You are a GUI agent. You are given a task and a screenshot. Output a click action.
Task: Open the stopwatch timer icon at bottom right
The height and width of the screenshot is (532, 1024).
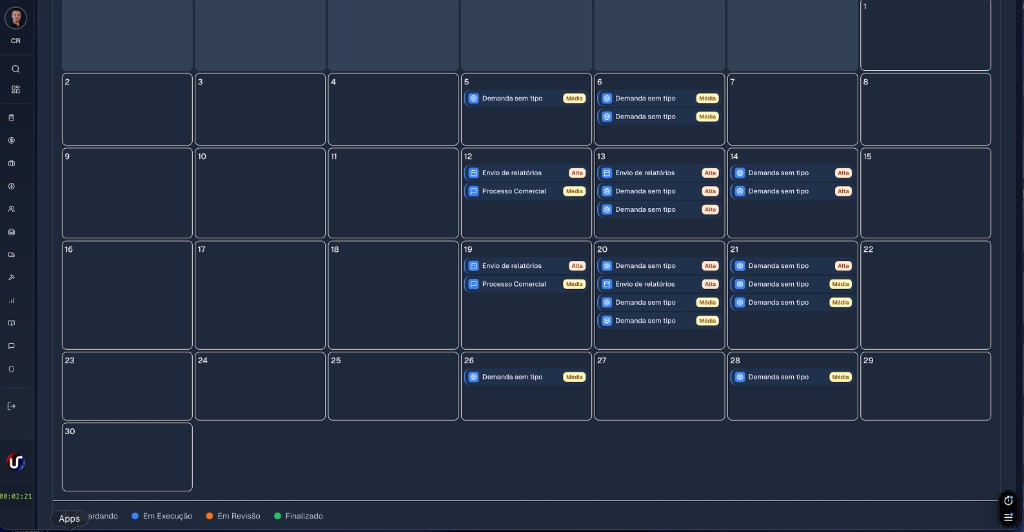pyautogui.click(x=1008, y=501)
